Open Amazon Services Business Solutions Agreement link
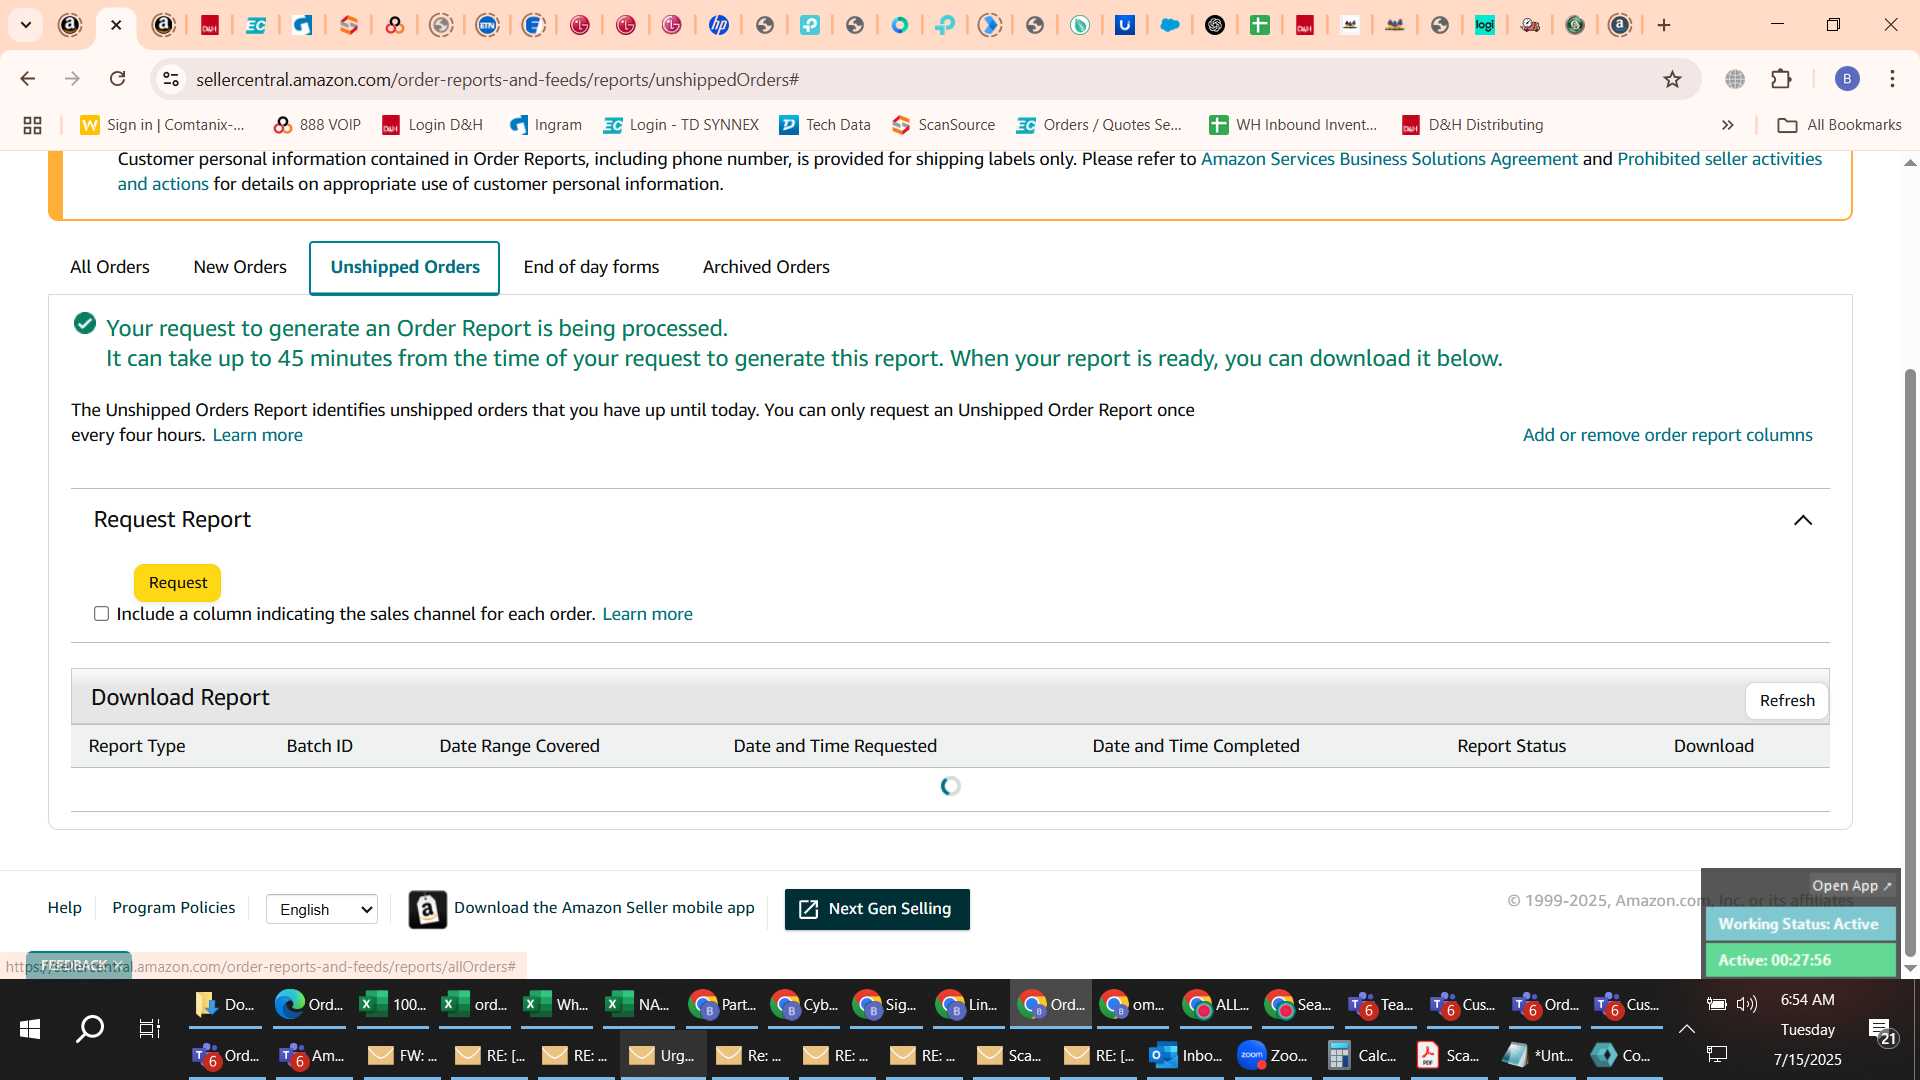The width and height of the screenshot is (1920, 1080). 1389,159
